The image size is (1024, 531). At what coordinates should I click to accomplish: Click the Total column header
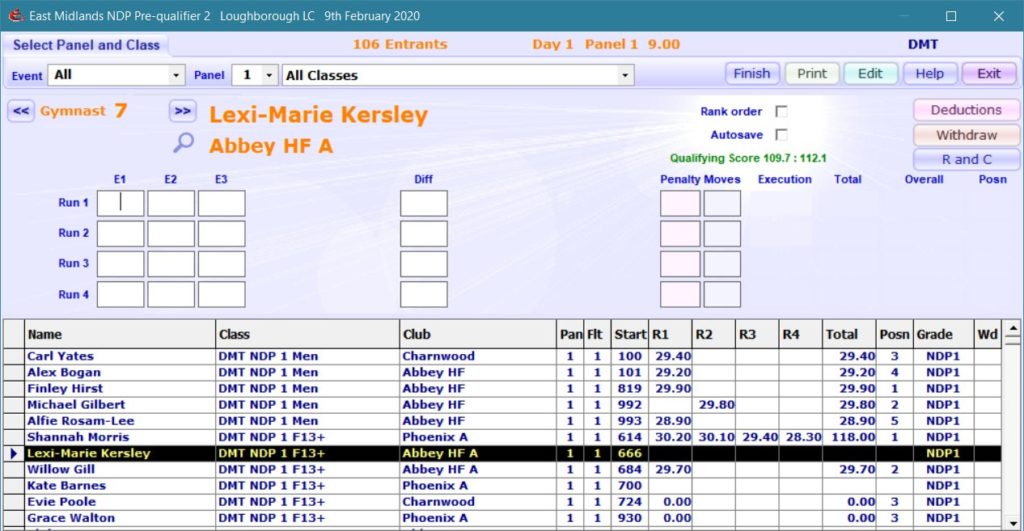848,334
